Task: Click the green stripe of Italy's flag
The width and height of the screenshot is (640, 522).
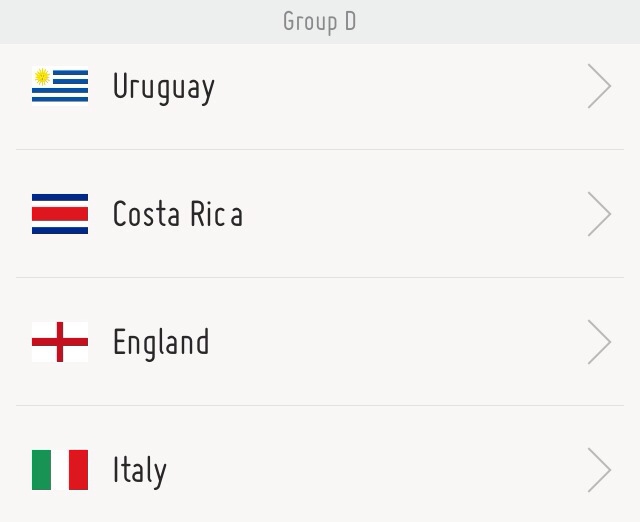Action: click(x=41, y=470)
